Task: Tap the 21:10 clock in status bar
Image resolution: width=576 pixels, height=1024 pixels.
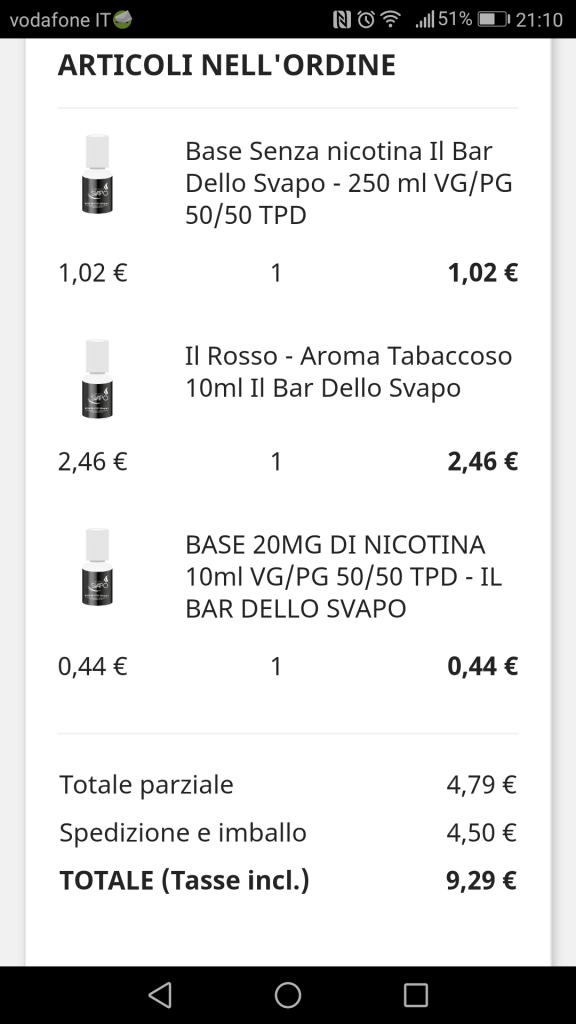Action: [539, 20]
